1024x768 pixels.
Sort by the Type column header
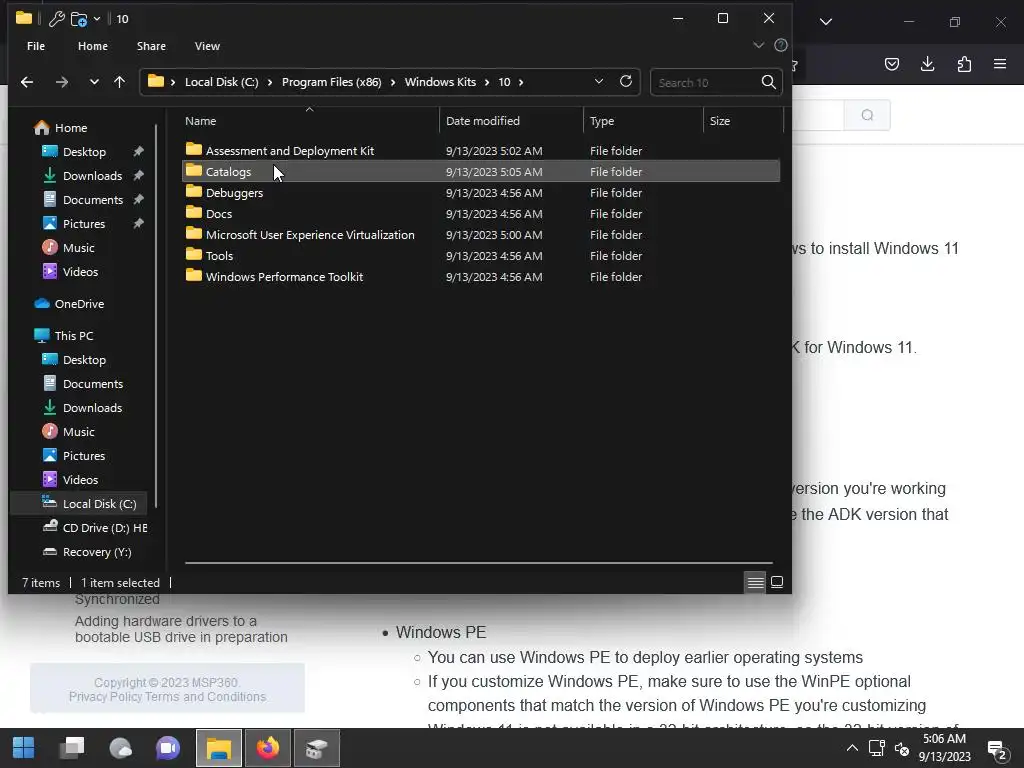click(643, 121)
